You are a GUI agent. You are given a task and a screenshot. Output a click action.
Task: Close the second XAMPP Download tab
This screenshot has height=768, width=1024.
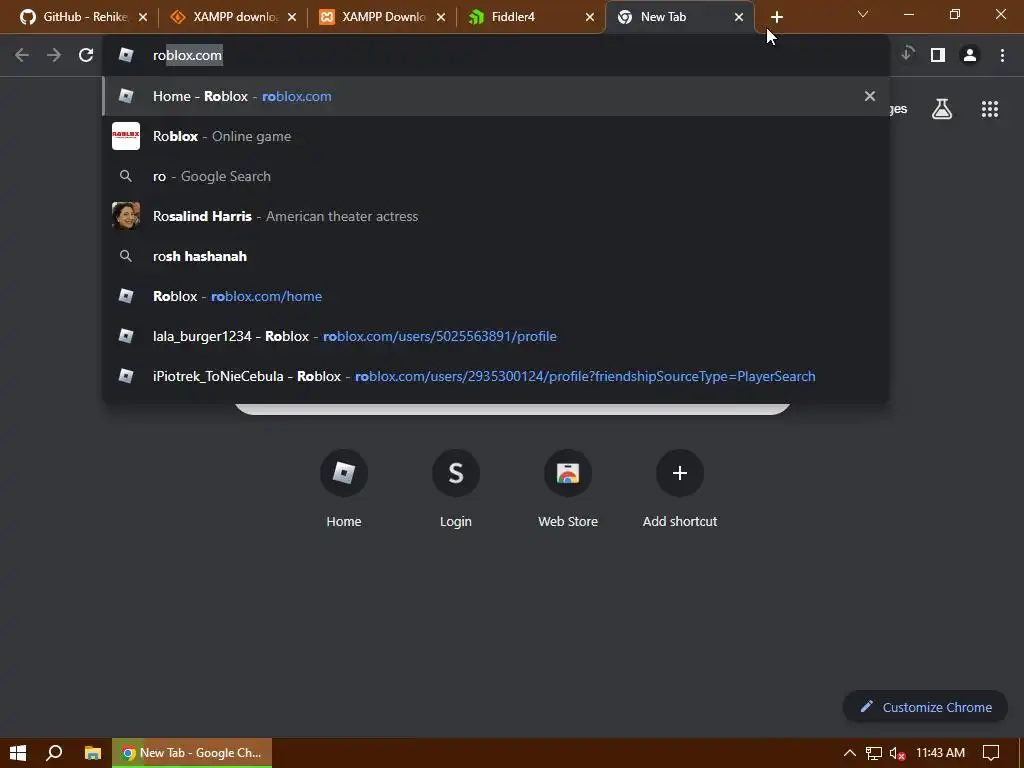tap(441, 17)
